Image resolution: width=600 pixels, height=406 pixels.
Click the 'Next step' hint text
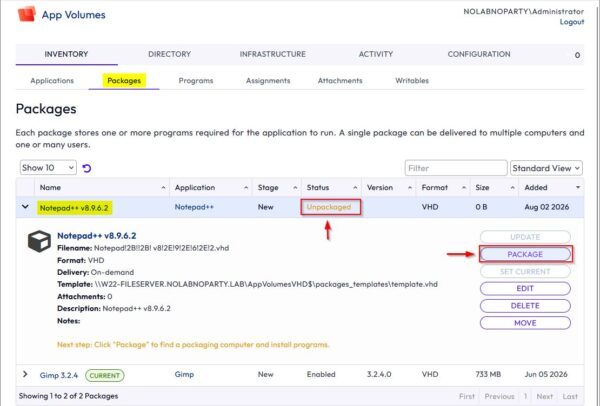click(x=193, y=345)
